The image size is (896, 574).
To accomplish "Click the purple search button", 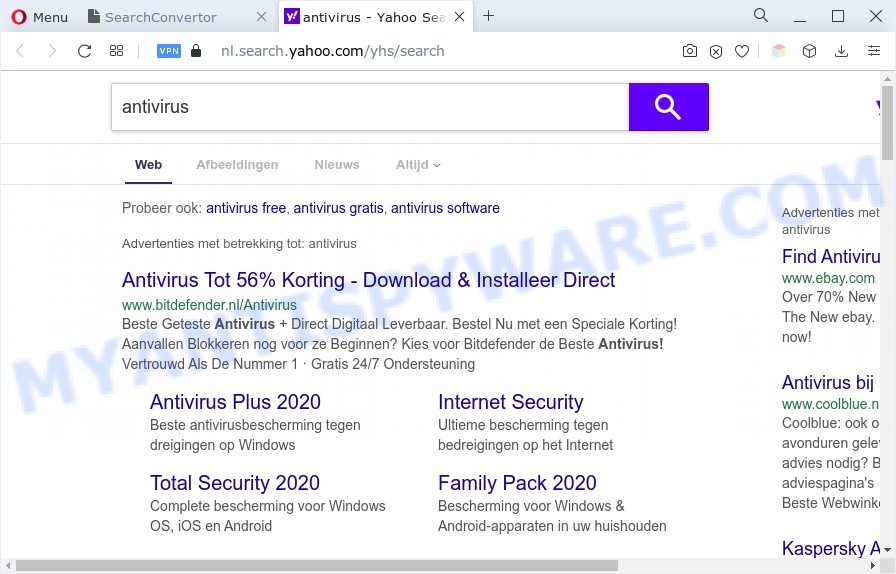I will (669, 107).
